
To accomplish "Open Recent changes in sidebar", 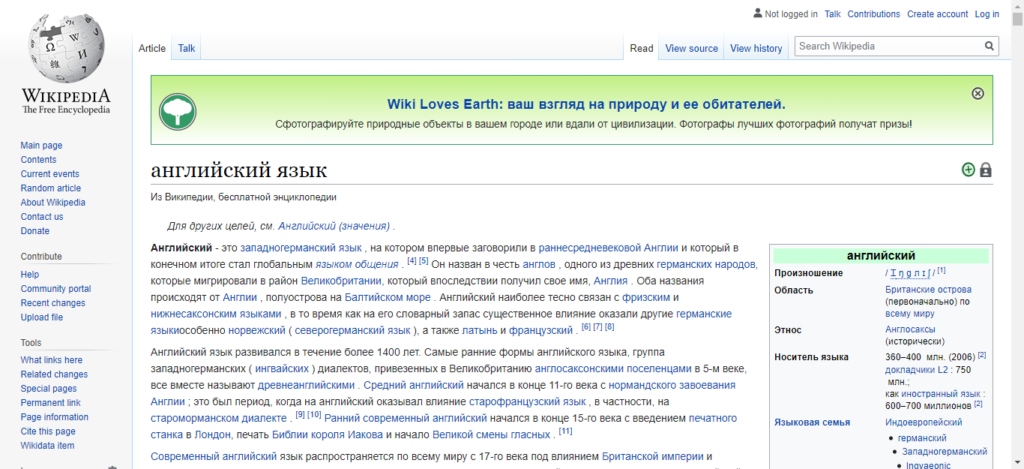I will coord(52,303).
